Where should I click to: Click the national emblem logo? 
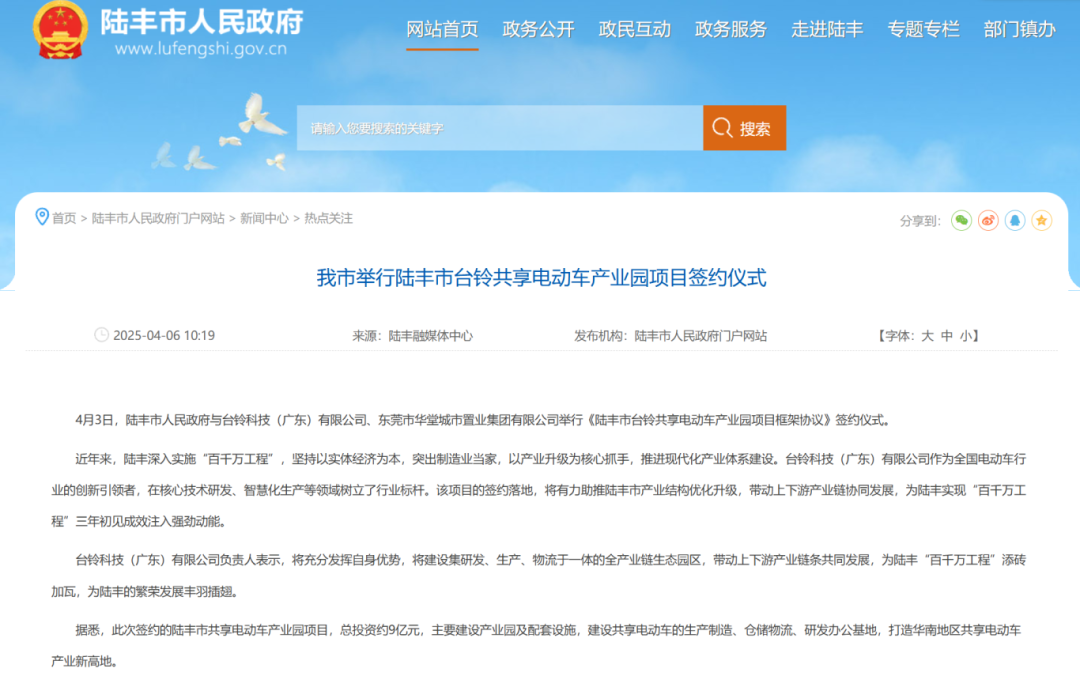coord(60,30)
